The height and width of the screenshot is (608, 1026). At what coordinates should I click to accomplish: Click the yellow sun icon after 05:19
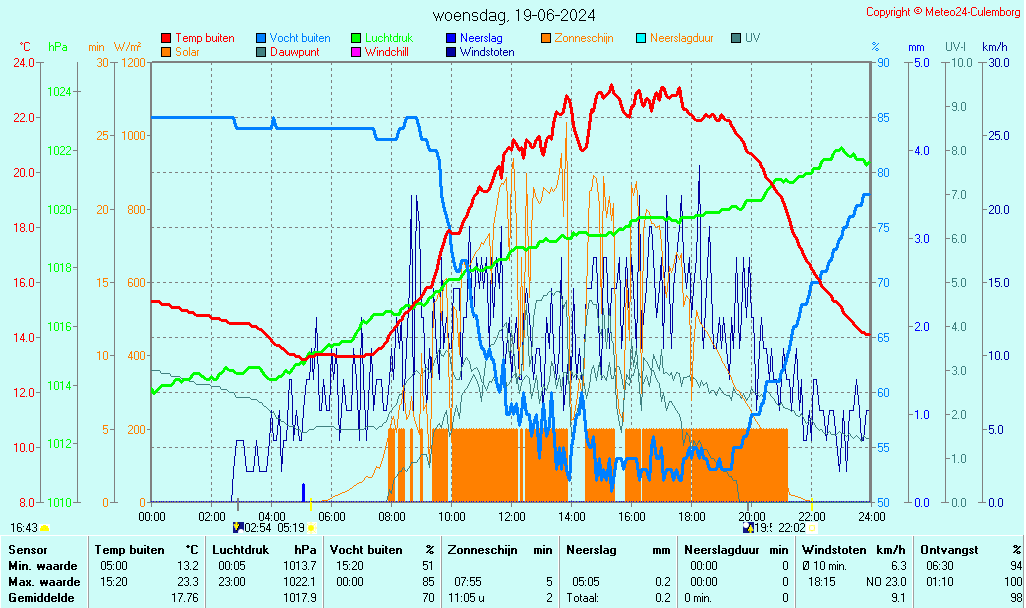pyautogui.click(x=311, y=527)
